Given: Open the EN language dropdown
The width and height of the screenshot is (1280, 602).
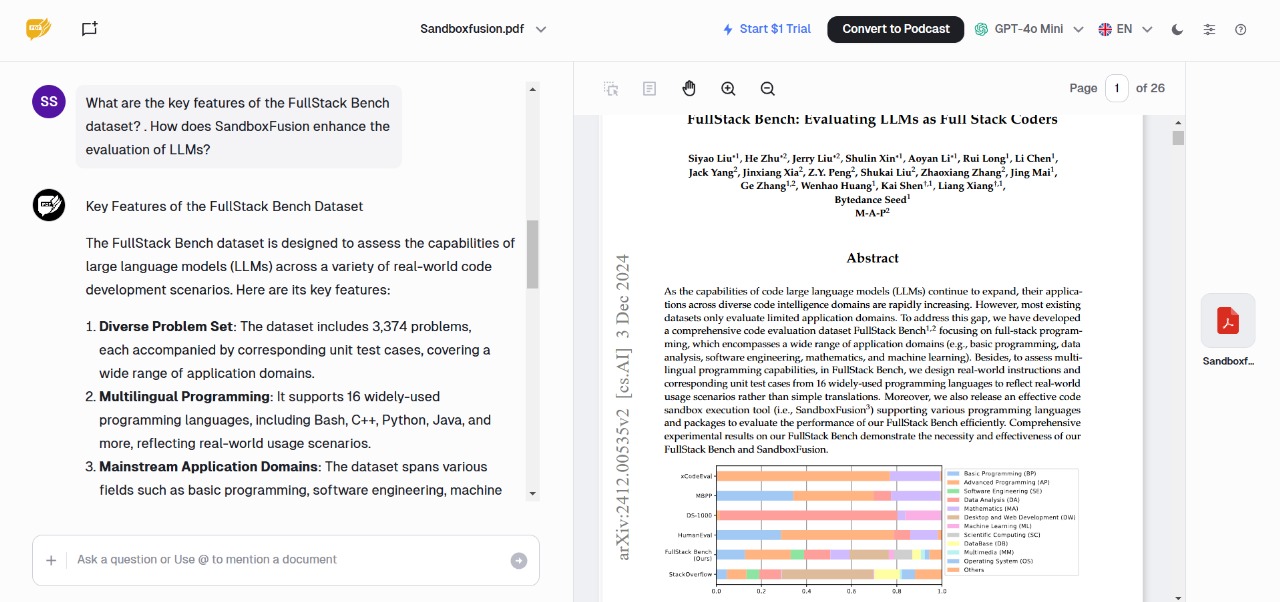Looking at the screenshot, I should pyautogui.click(x=1124, y=29).
